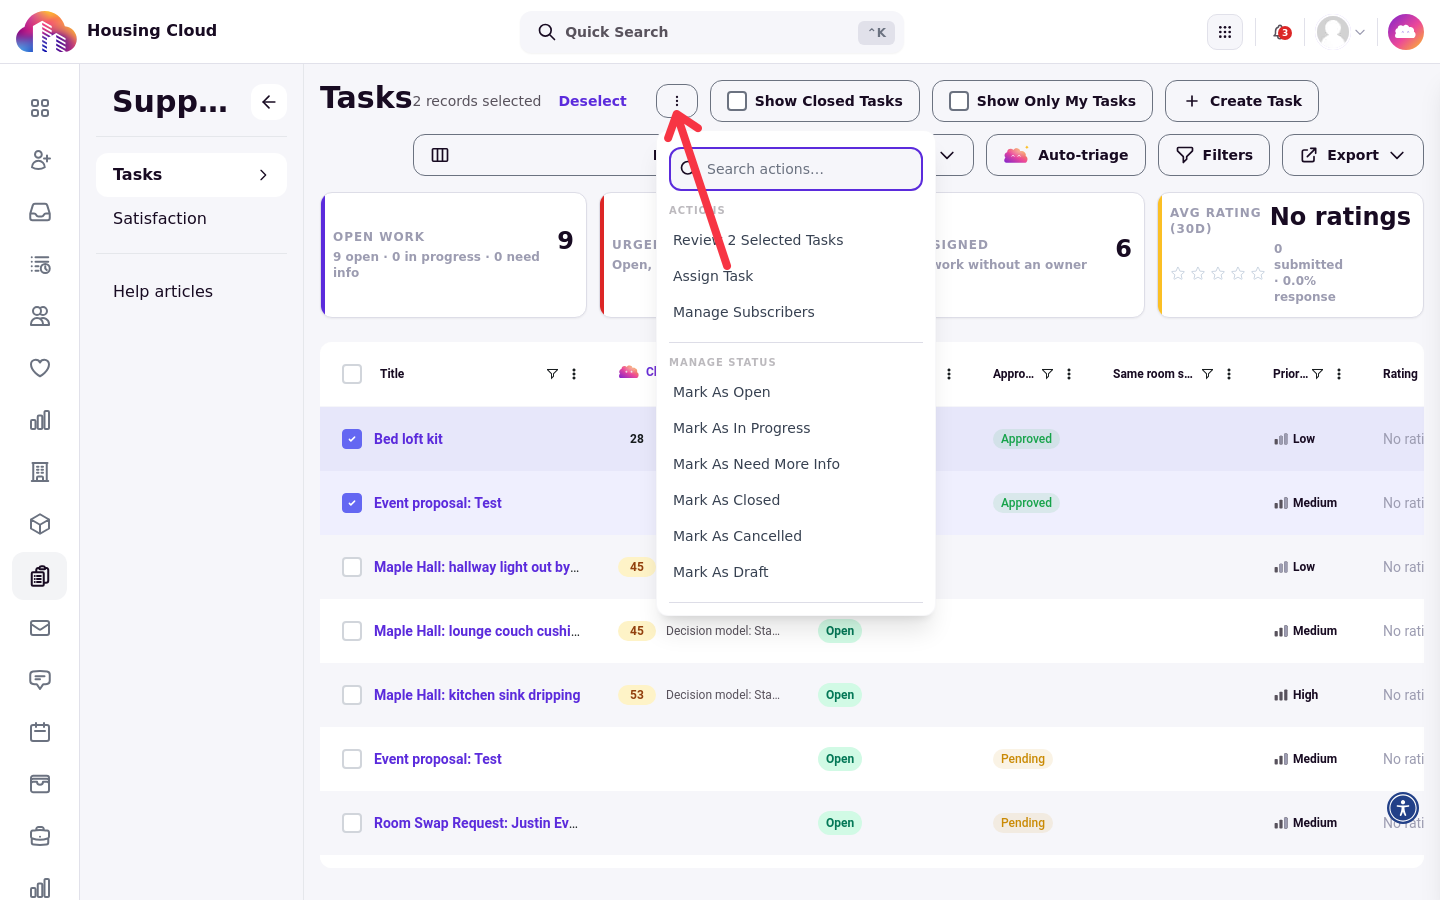Check Maple Hall: kitchen sink dripping checkbox

point(352,695)
